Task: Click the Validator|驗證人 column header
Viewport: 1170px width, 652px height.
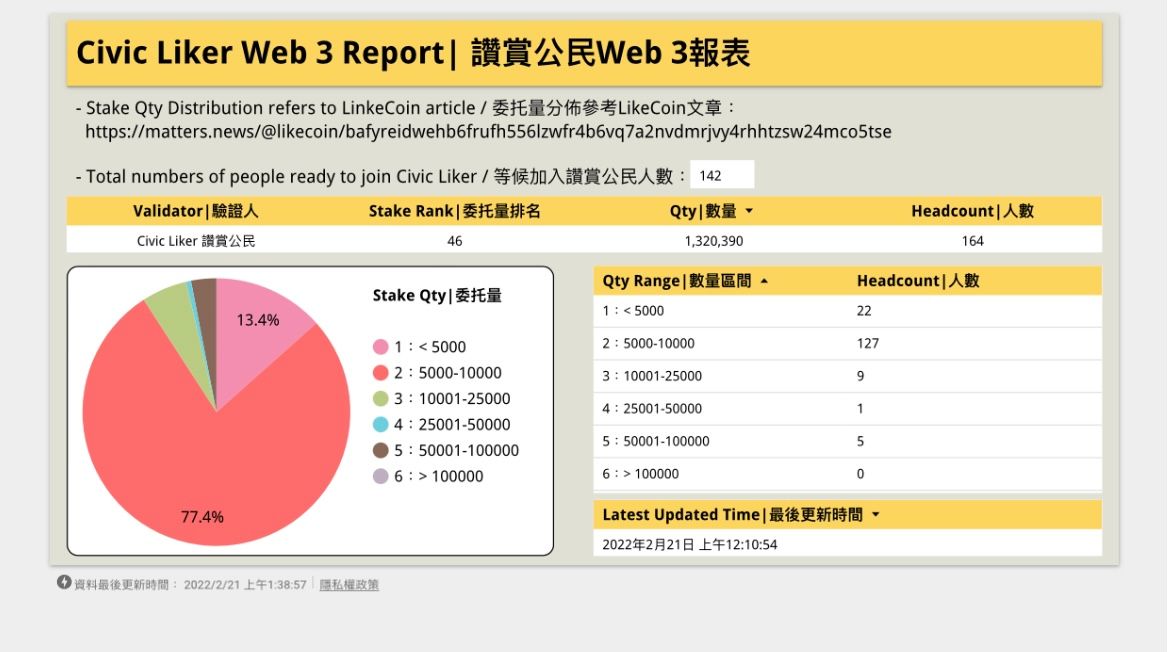Action: point(195,211)
